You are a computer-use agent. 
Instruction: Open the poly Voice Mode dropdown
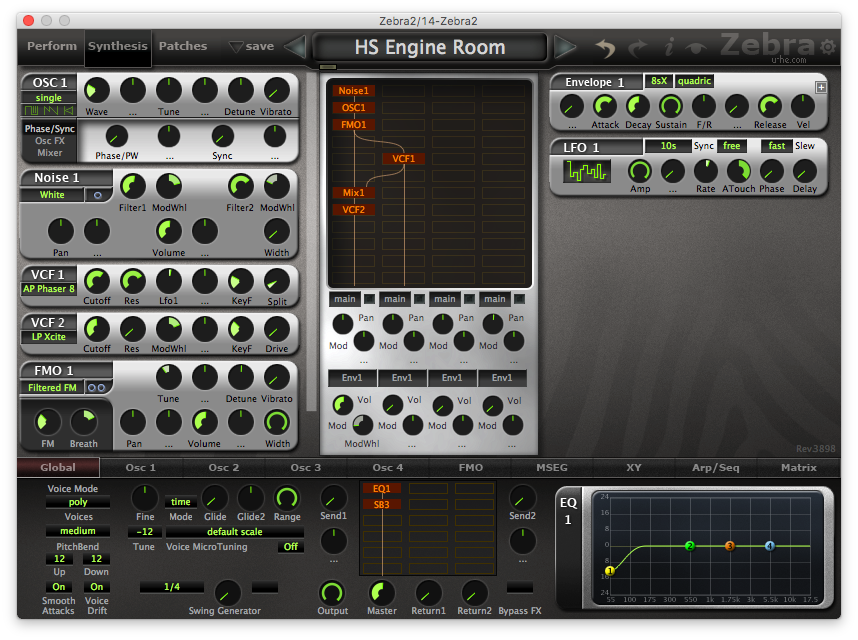[78, 501]
